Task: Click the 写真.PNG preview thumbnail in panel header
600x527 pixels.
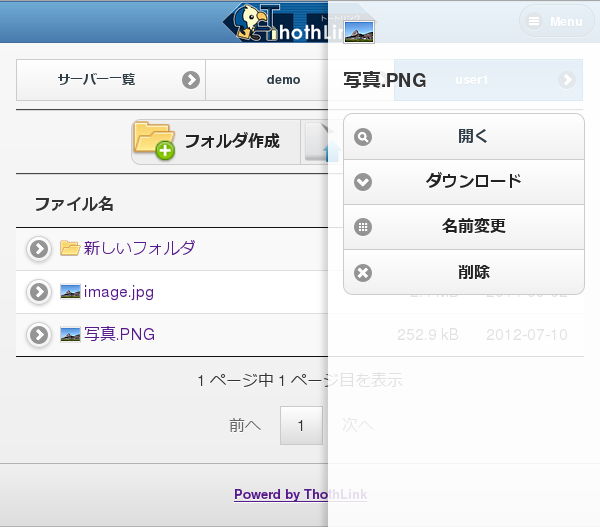Action: 359,32
